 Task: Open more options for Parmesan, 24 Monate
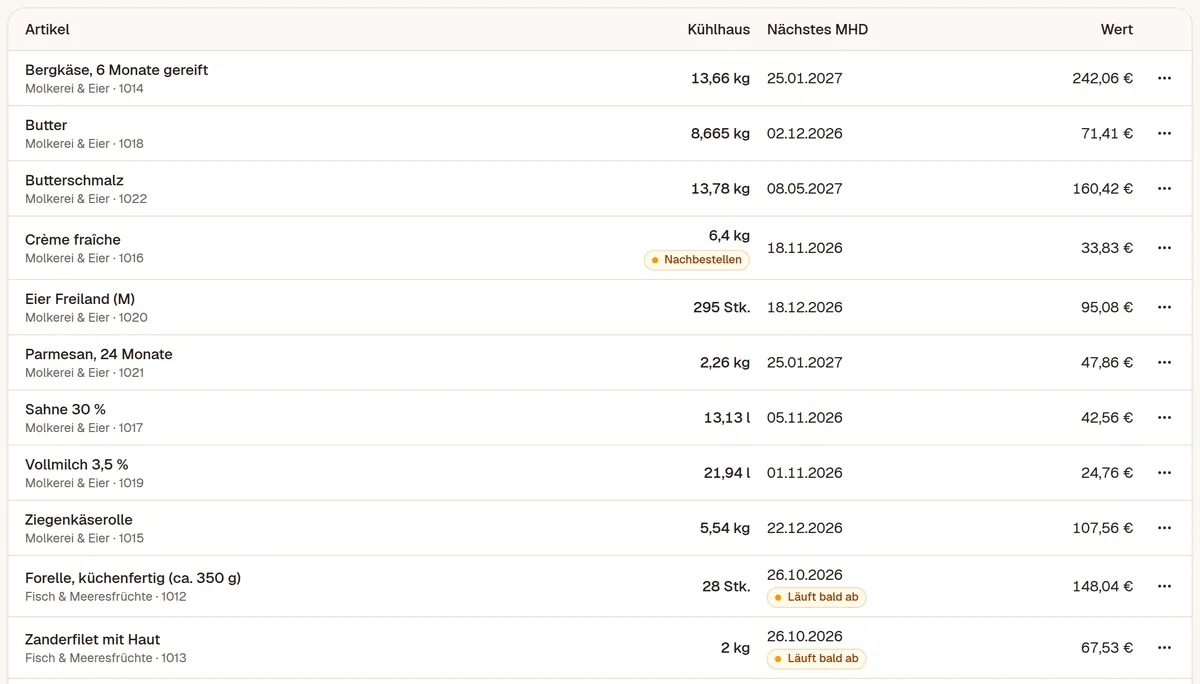click(1164, 362)
